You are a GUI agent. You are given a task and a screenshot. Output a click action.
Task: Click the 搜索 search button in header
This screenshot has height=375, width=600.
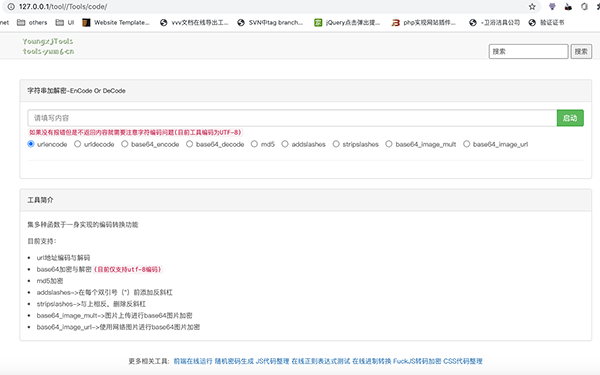coord(581,51)
